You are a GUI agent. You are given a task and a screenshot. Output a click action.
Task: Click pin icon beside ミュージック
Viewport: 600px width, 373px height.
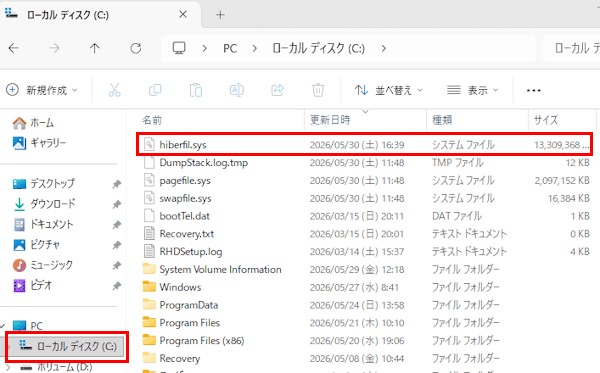point(117,265)
